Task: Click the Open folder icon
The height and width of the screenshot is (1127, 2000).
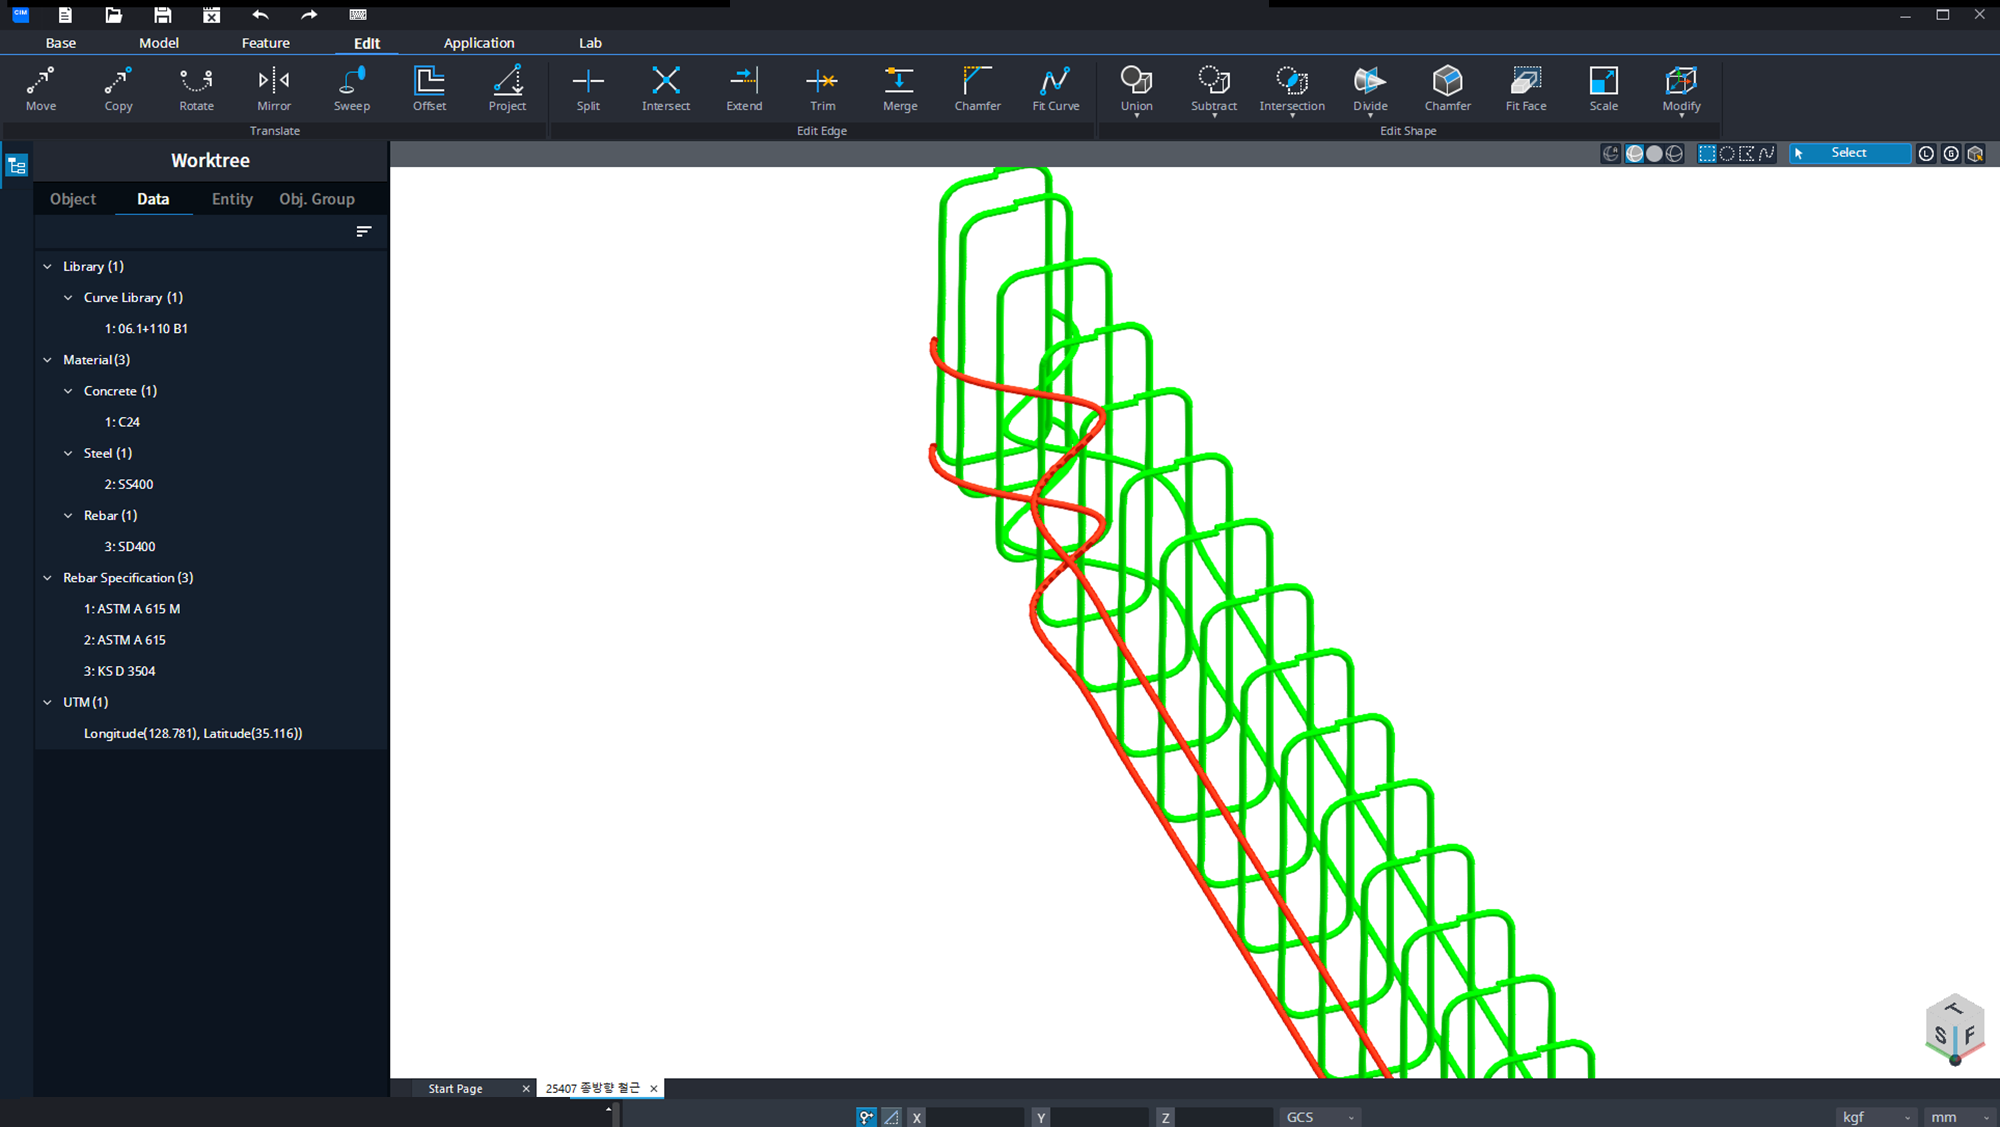Action: coord(114,15)
